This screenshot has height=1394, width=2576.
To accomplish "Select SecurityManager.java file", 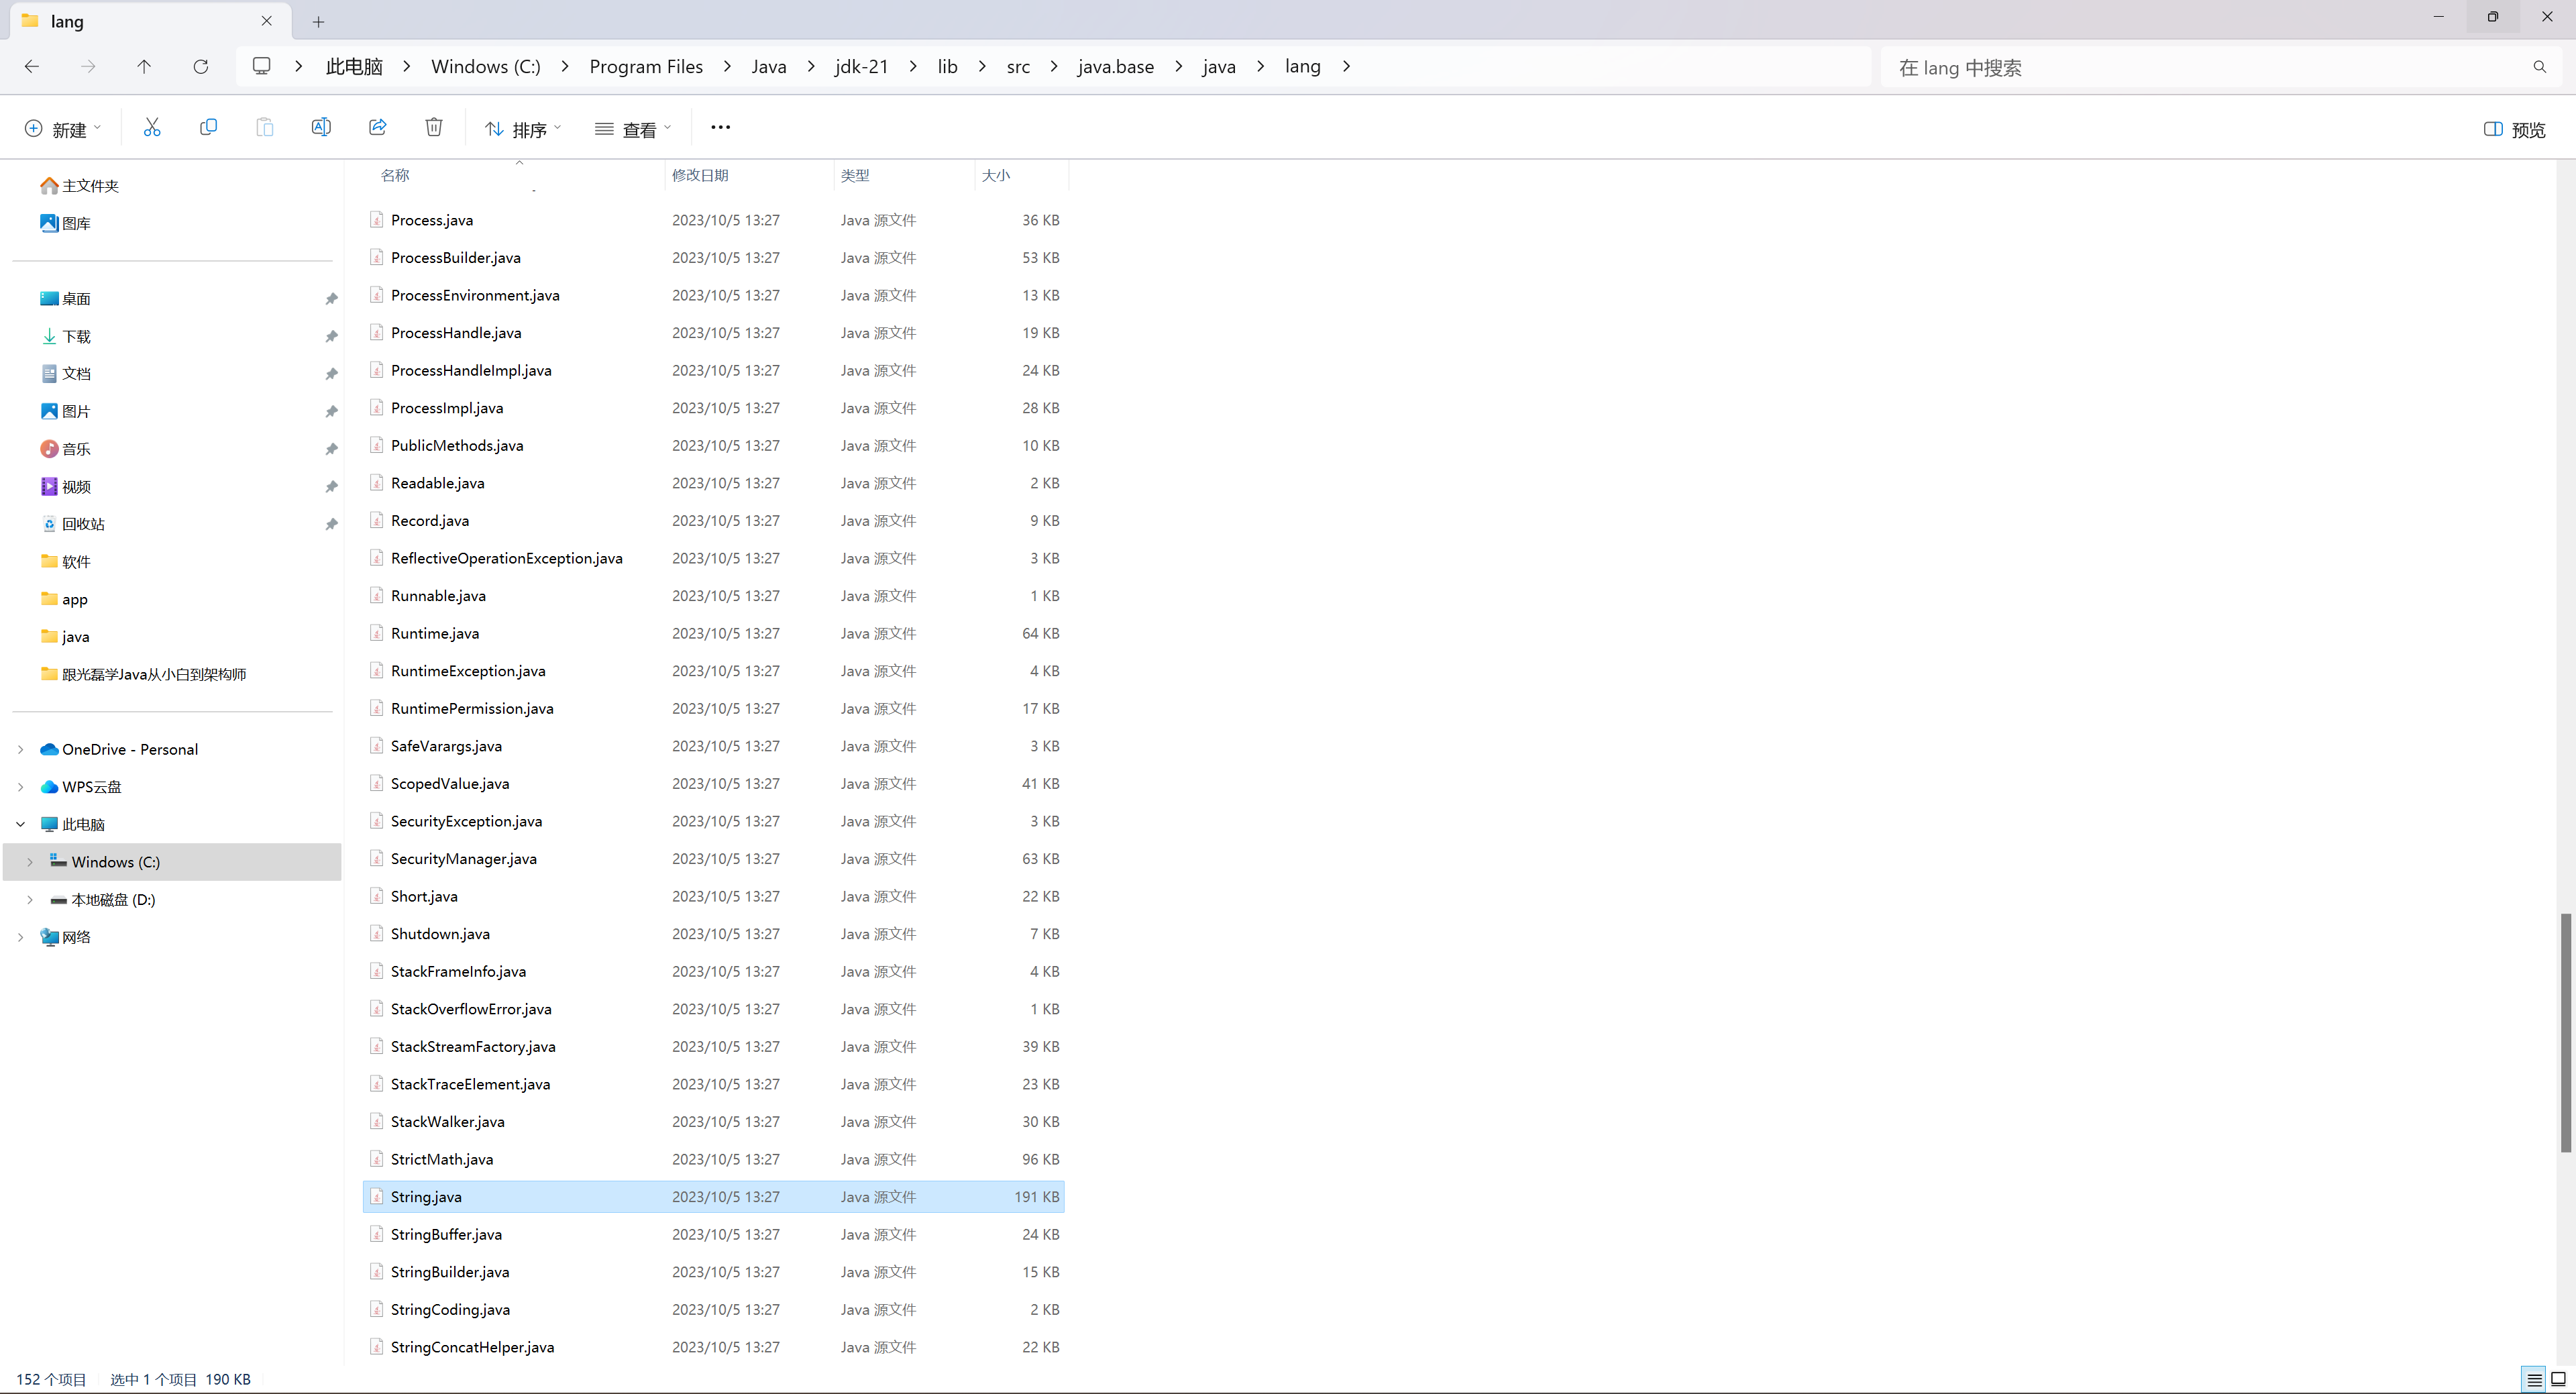I will pos(713,859).
